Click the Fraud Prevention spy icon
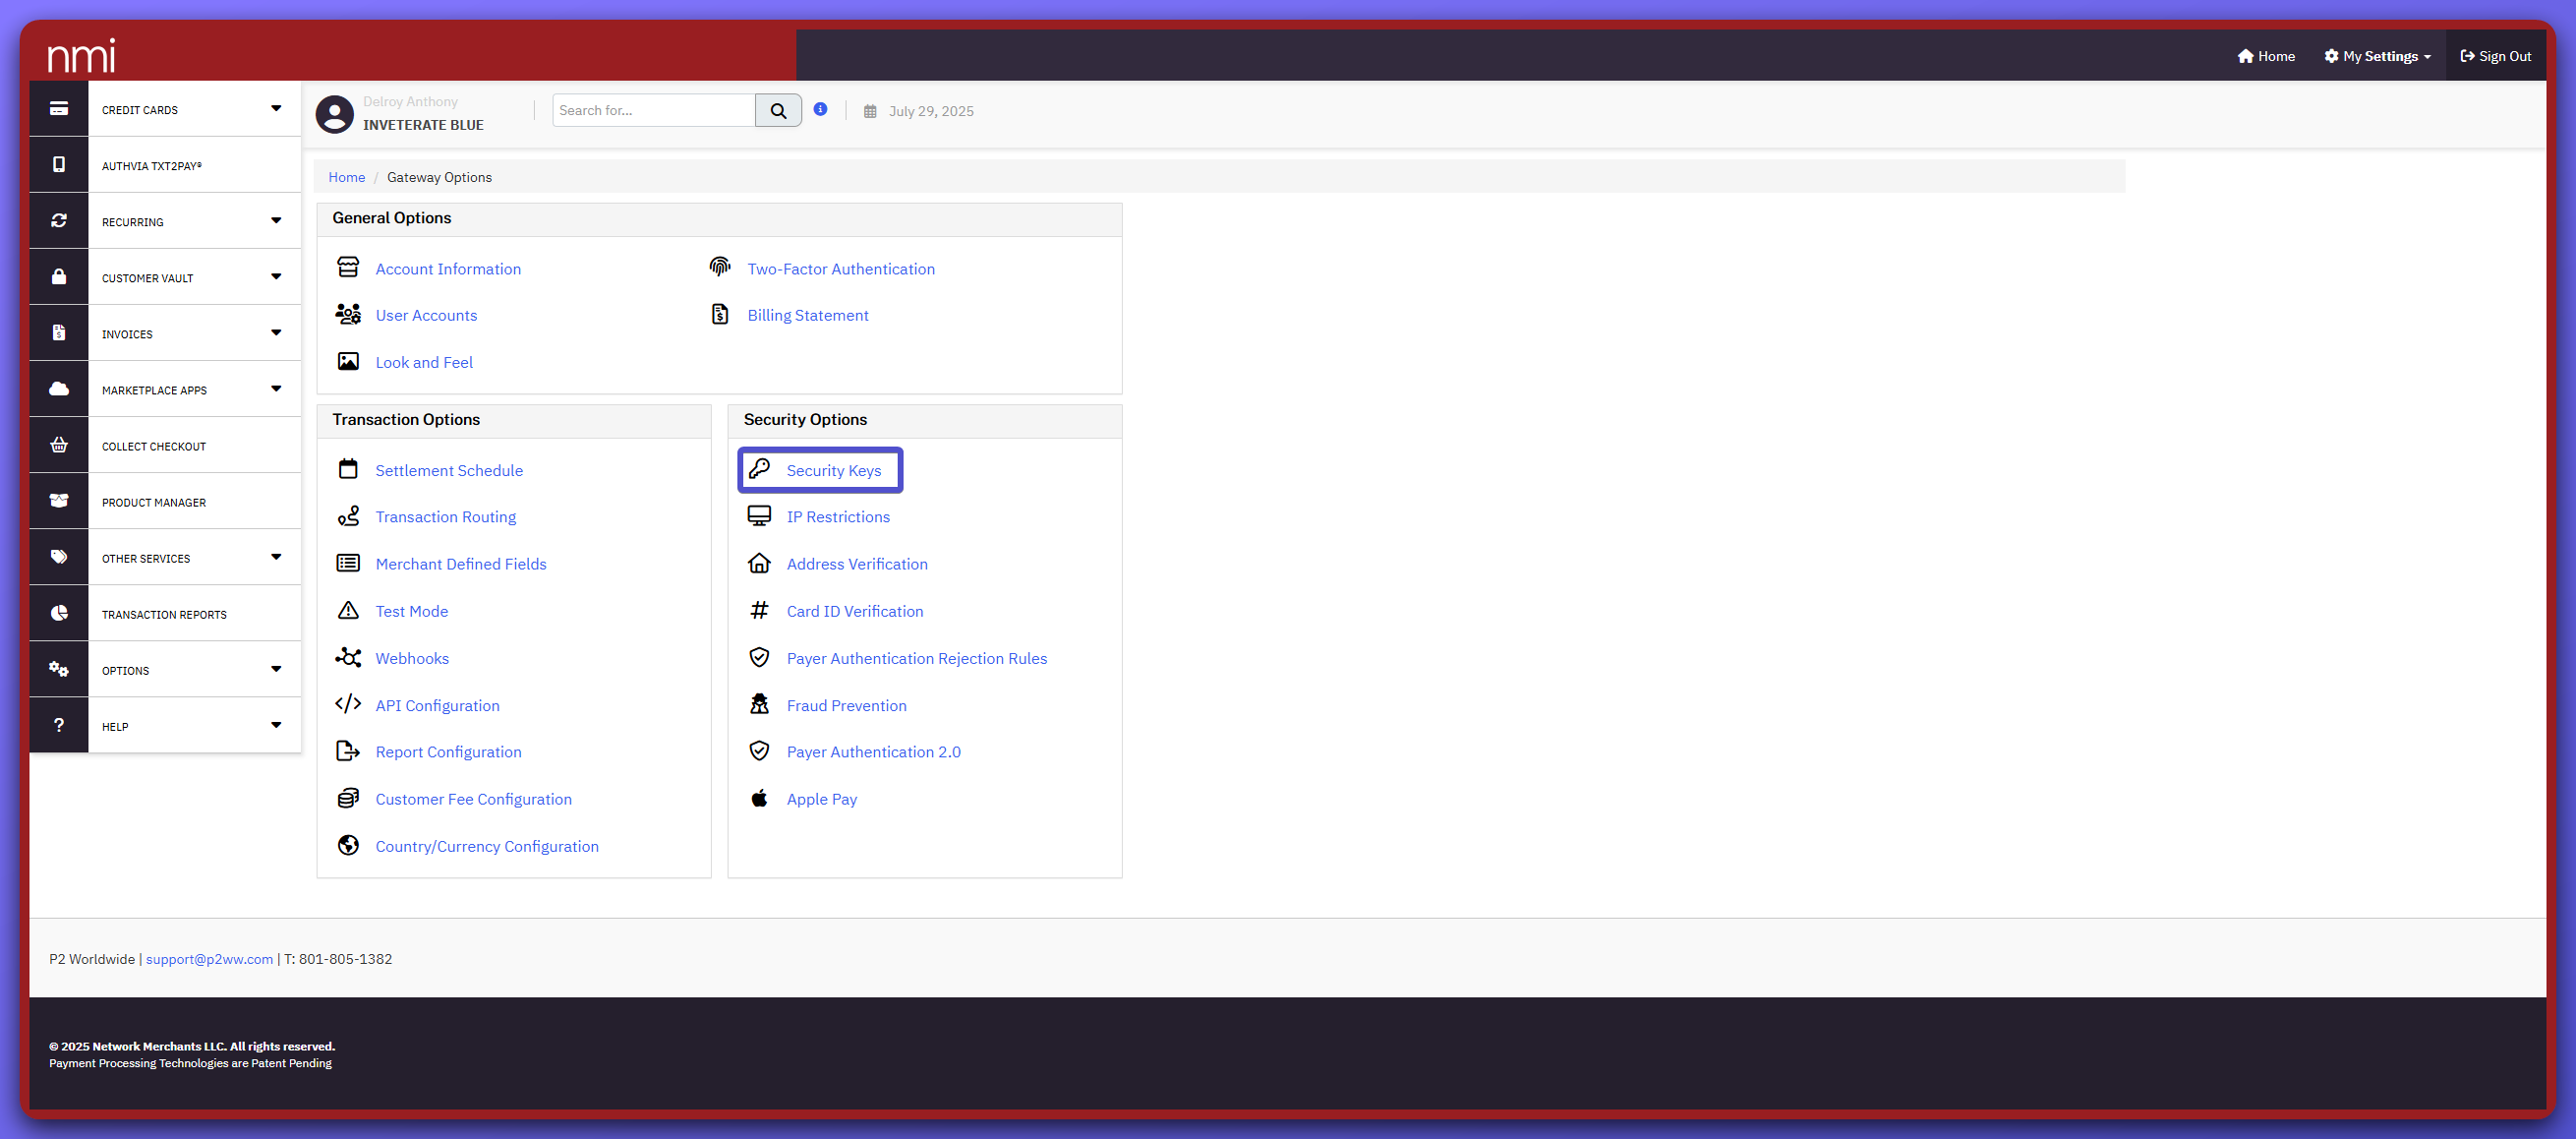2576x1139 pixels. pyautogui.click(x=759, y=704)
